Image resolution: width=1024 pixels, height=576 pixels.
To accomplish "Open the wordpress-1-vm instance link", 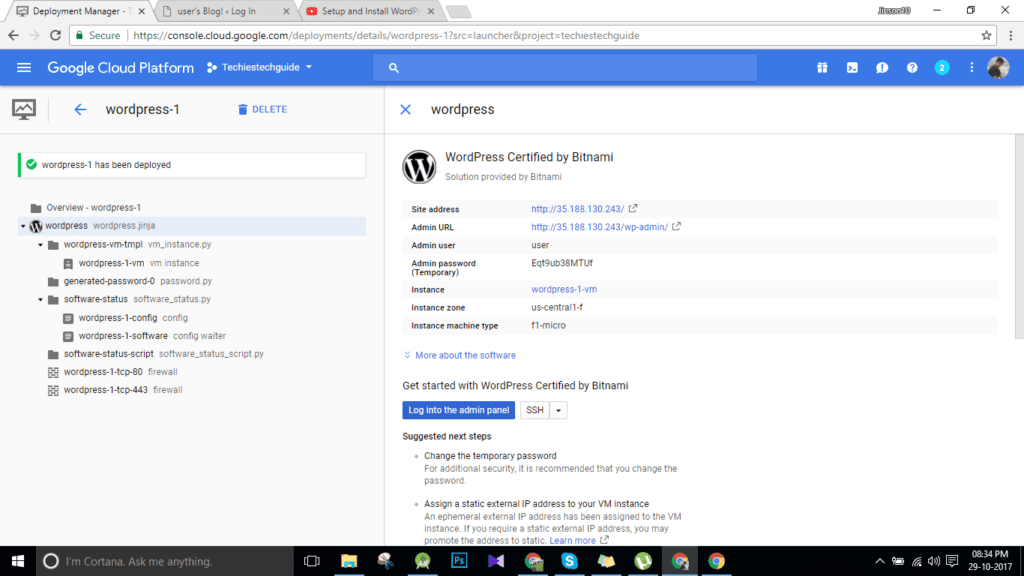I will (x=564, y=289).
